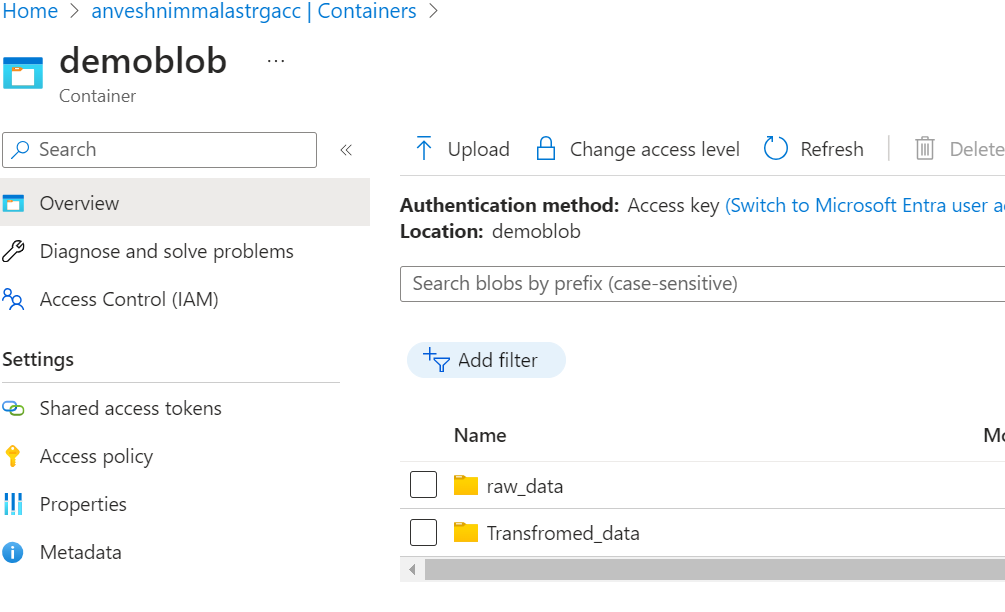Image resolution: width=1005 pixels, height=612 pixels.
Task: Click the Delete trash can icon
Action: [924, 148]
